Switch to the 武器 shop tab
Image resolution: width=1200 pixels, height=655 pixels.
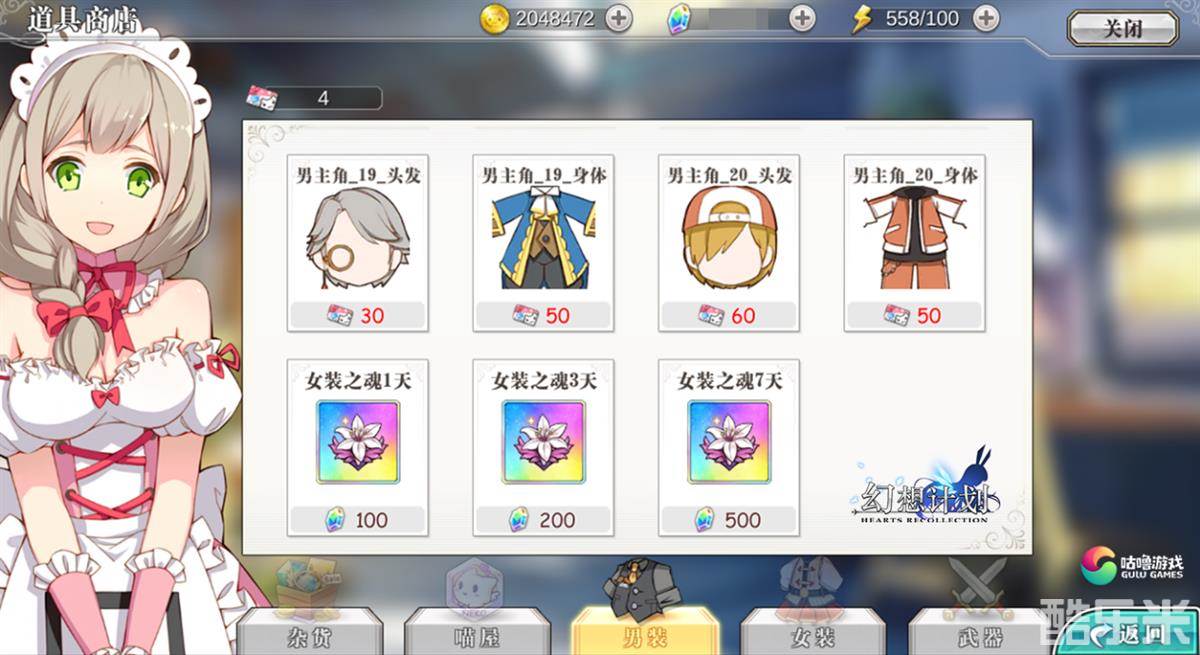[x=981, y=632]
